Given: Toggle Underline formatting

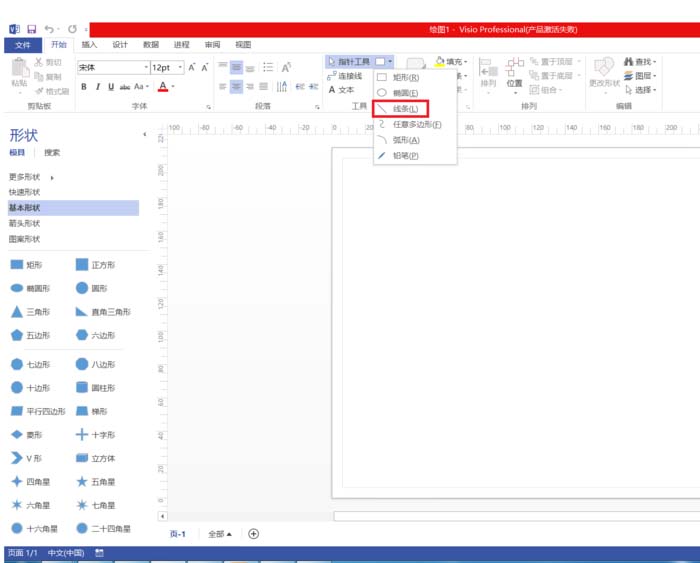Looking at the screenshot, I should tap(111, 87).
